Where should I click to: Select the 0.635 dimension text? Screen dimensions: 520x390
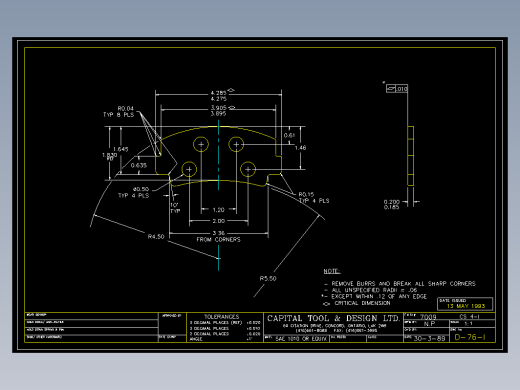pos(139,165)
